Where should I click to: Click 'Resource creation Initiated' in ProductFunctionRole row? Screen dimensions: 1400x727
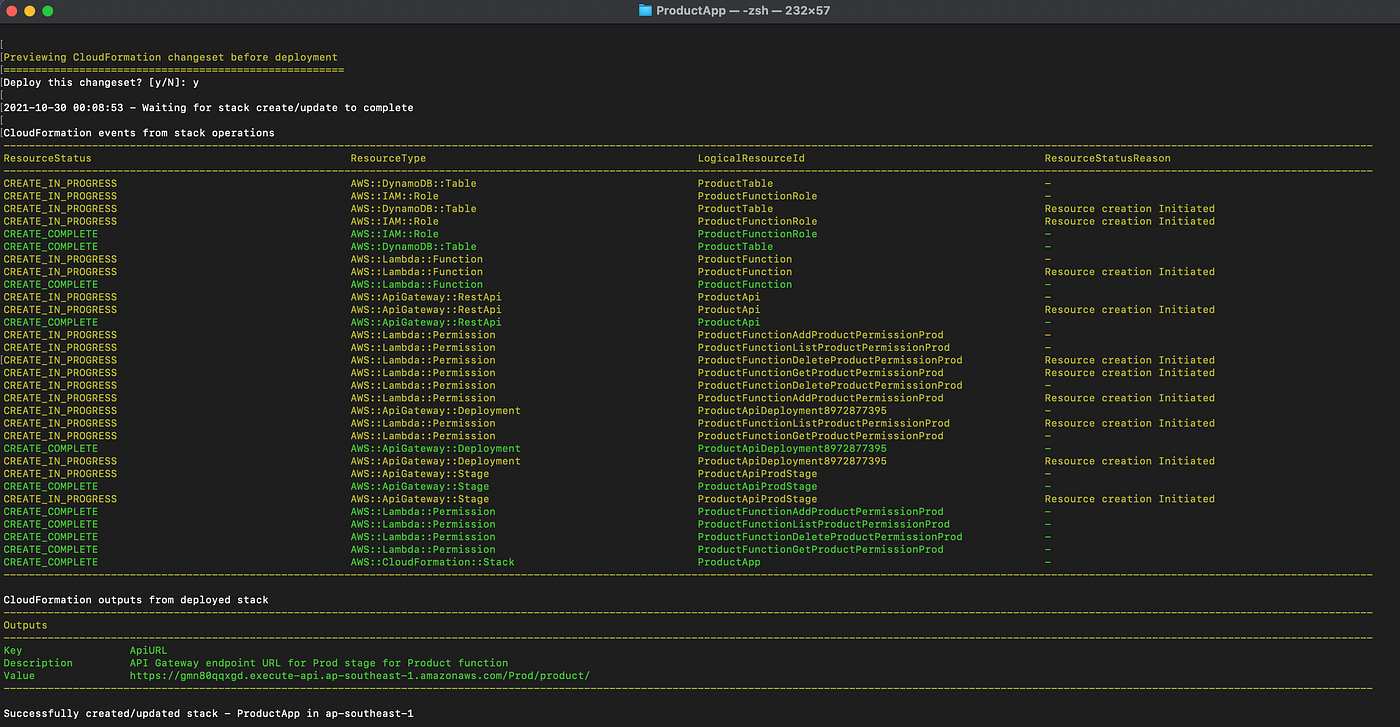(x=1130, y=221)
